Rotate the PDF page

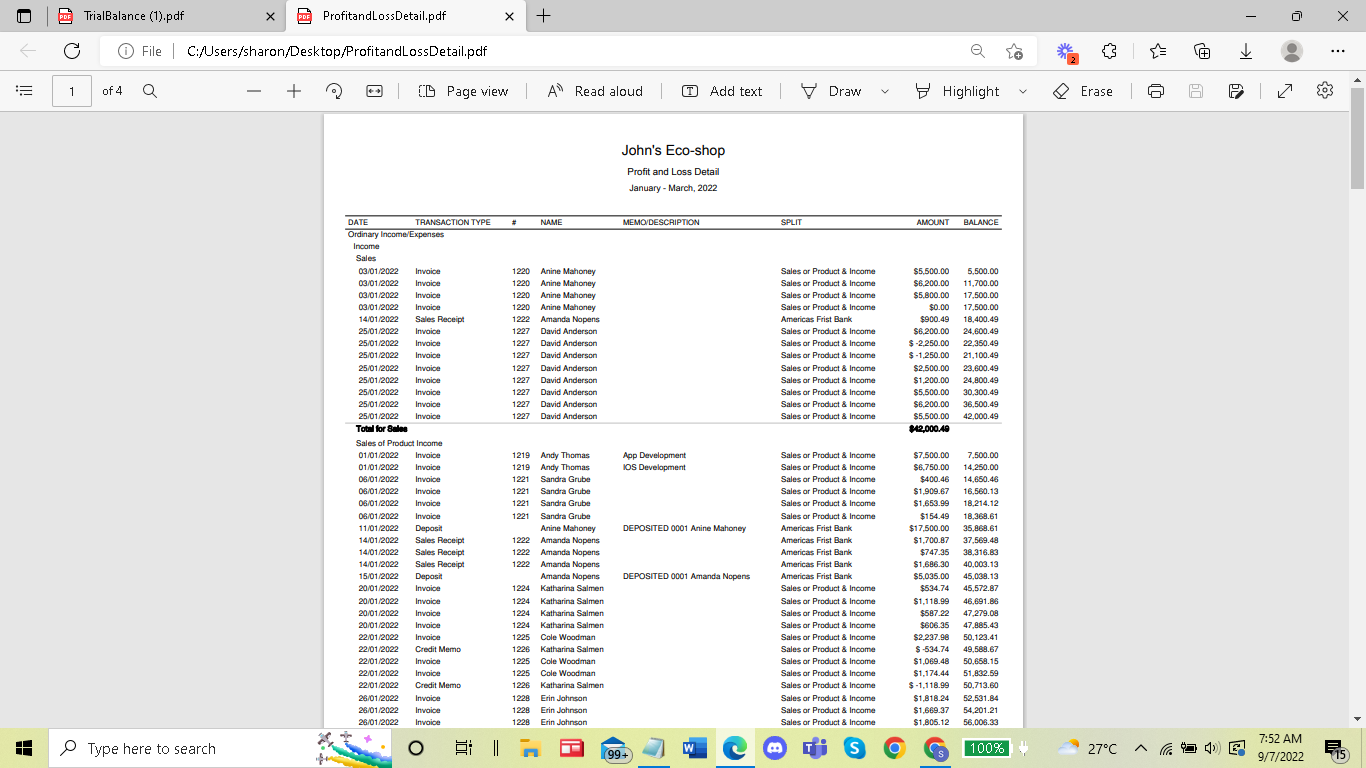tap(334, 91)
